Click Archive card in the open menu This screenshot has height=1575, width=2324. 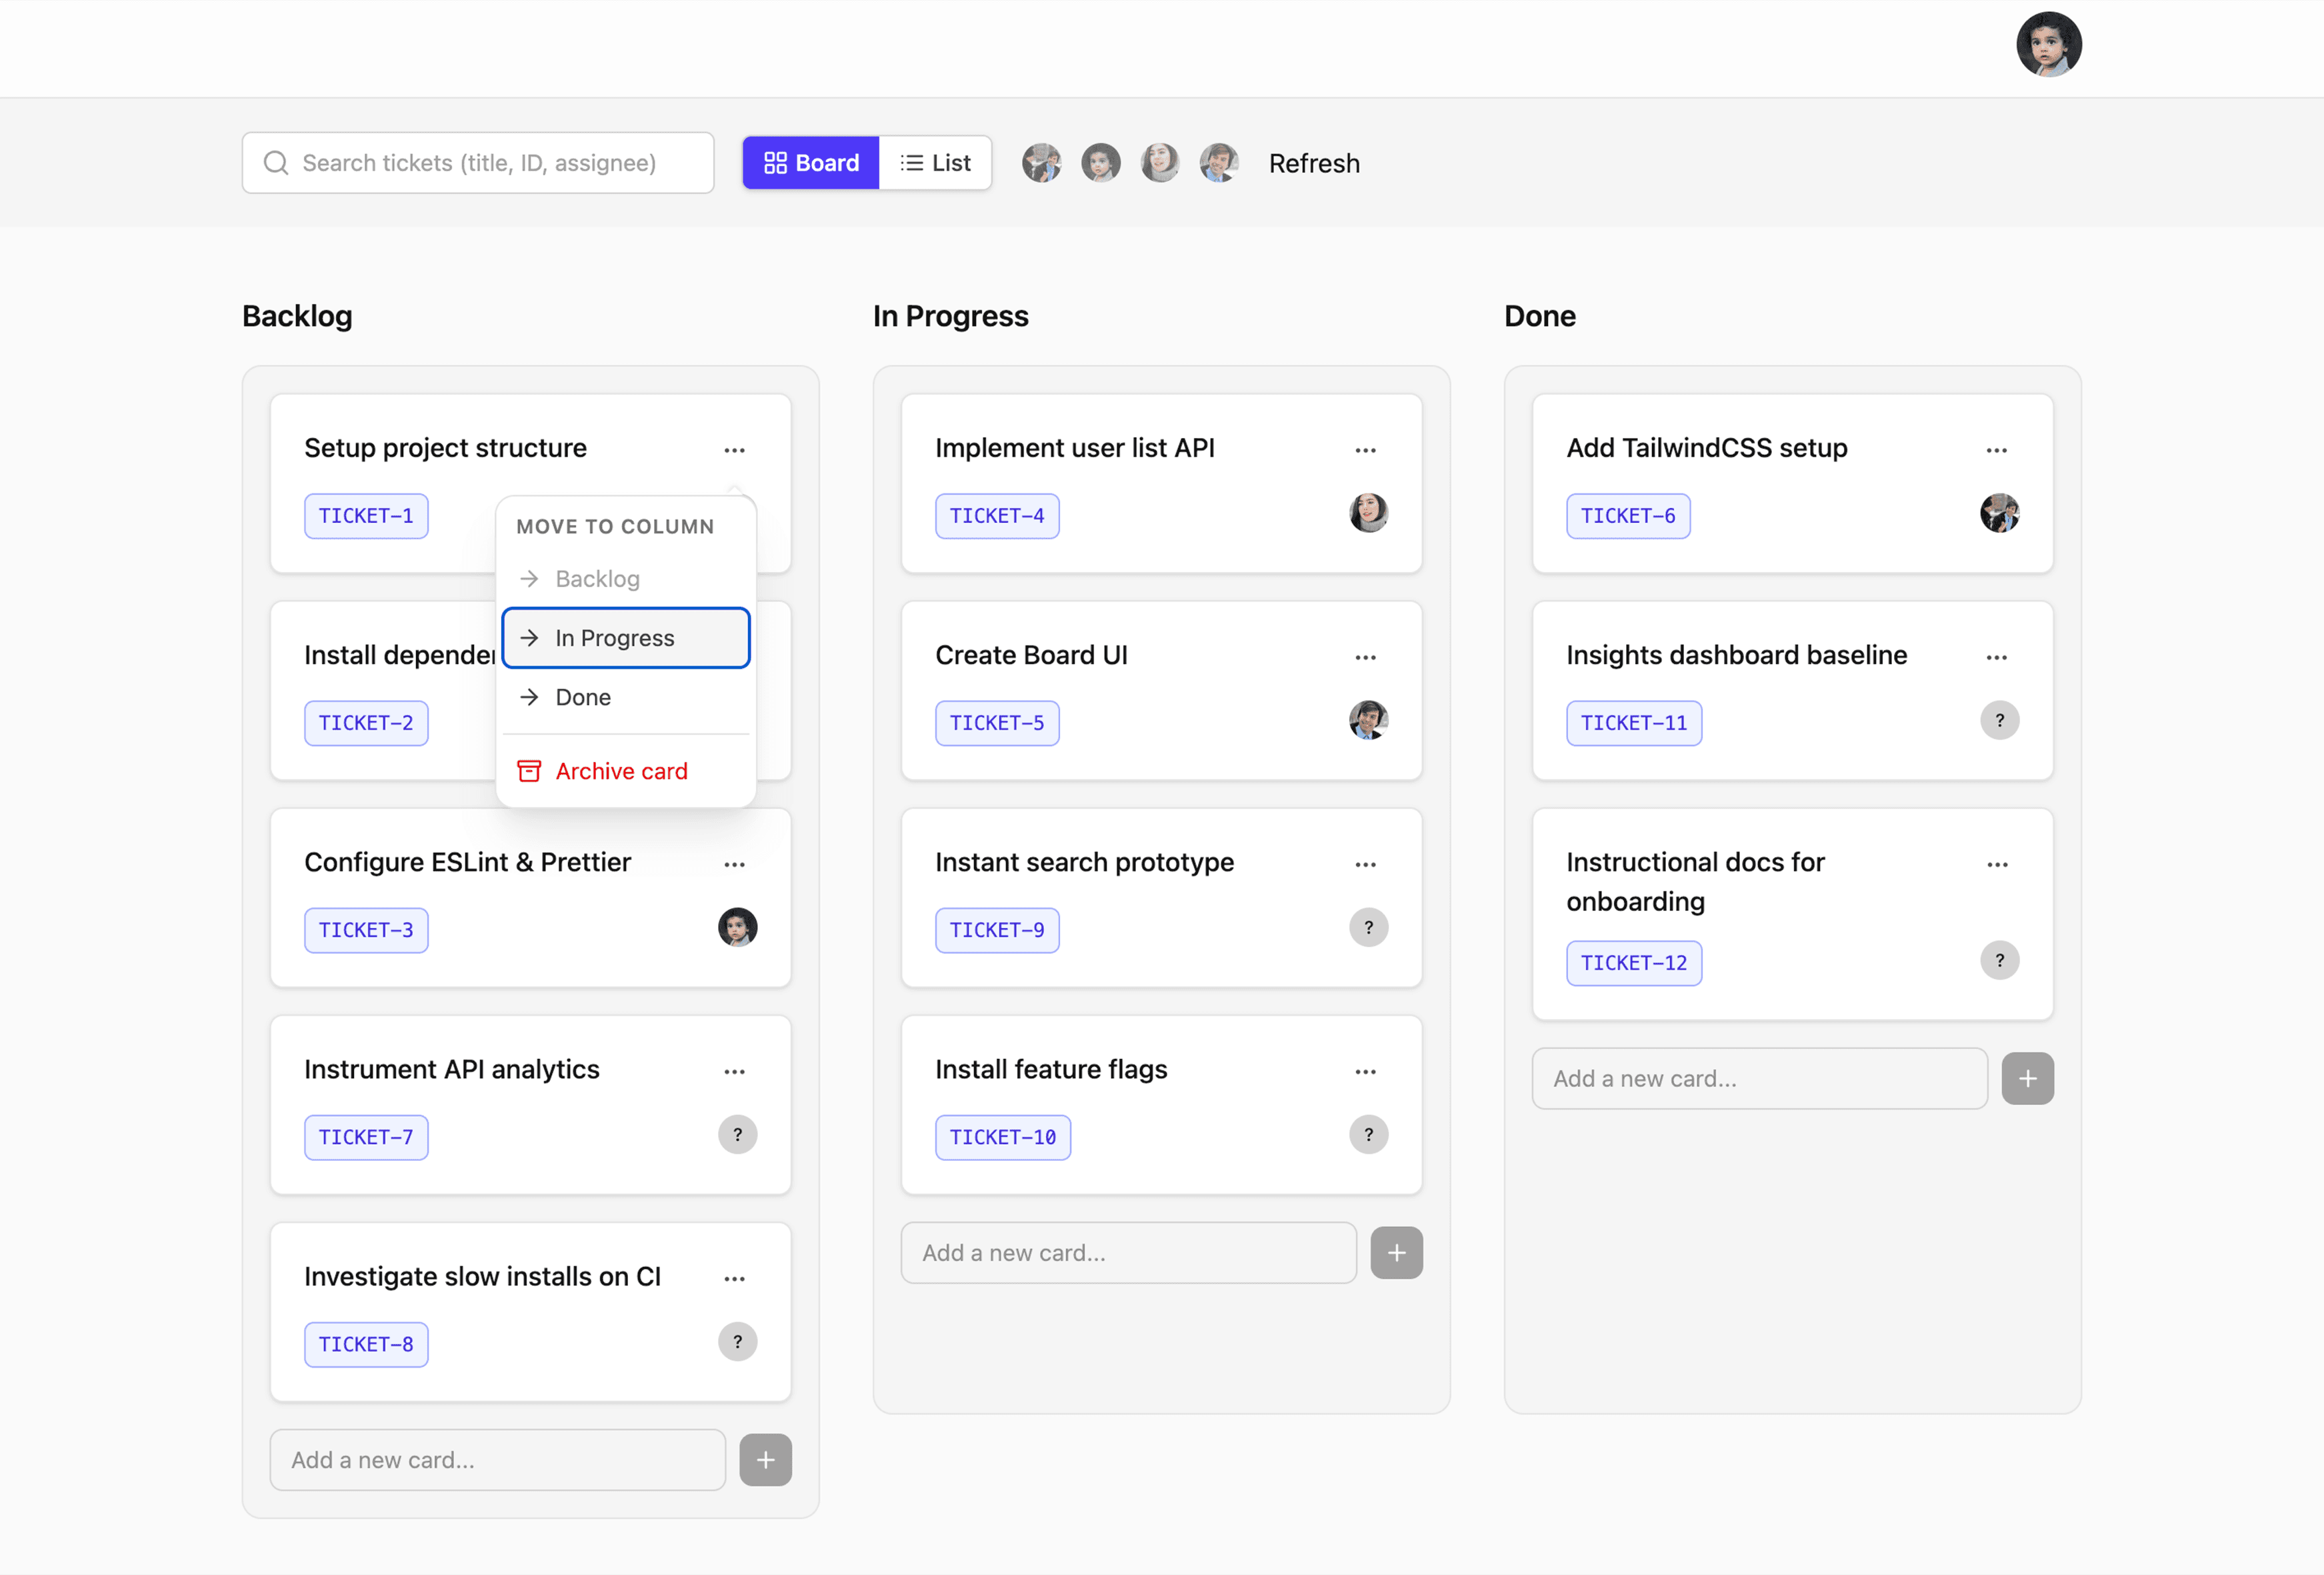tap(621, 770)
